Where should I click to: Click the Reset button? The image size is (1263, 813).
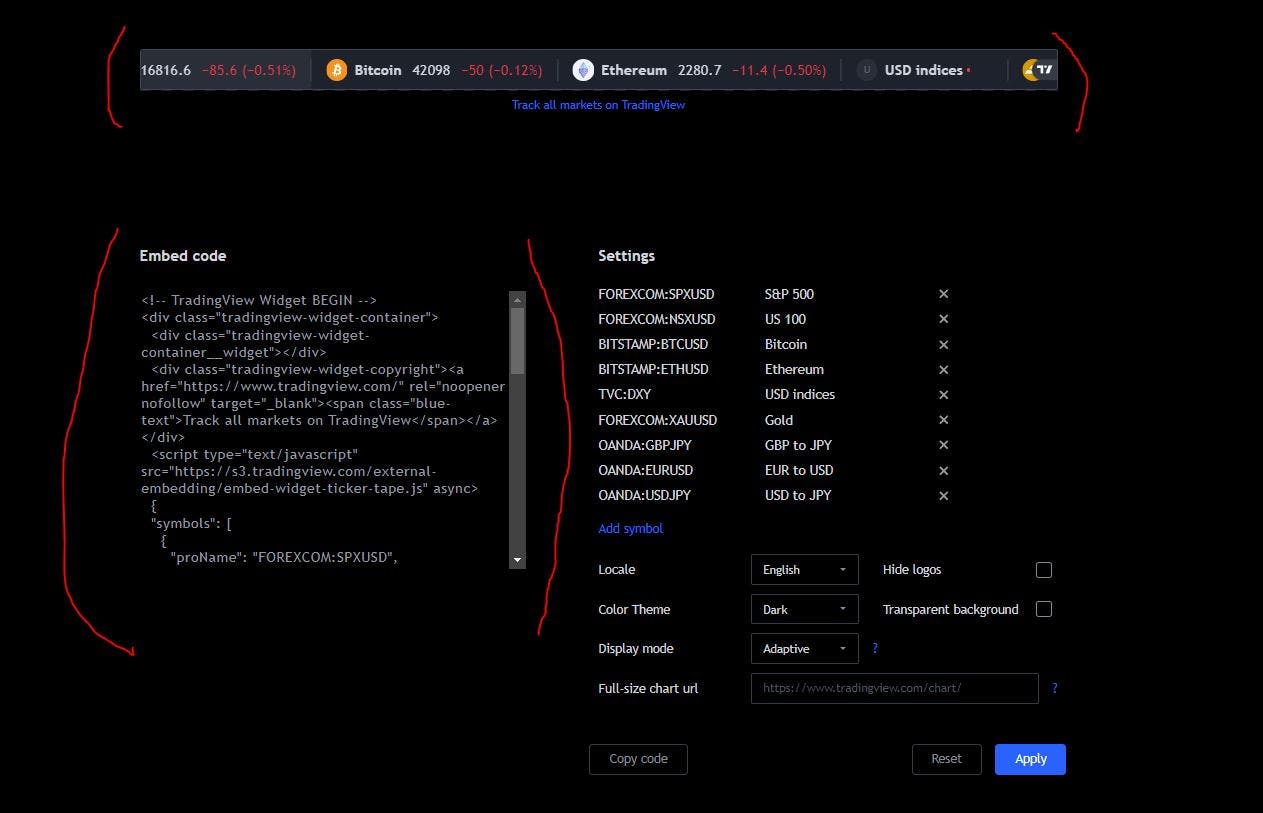point(946,759)
